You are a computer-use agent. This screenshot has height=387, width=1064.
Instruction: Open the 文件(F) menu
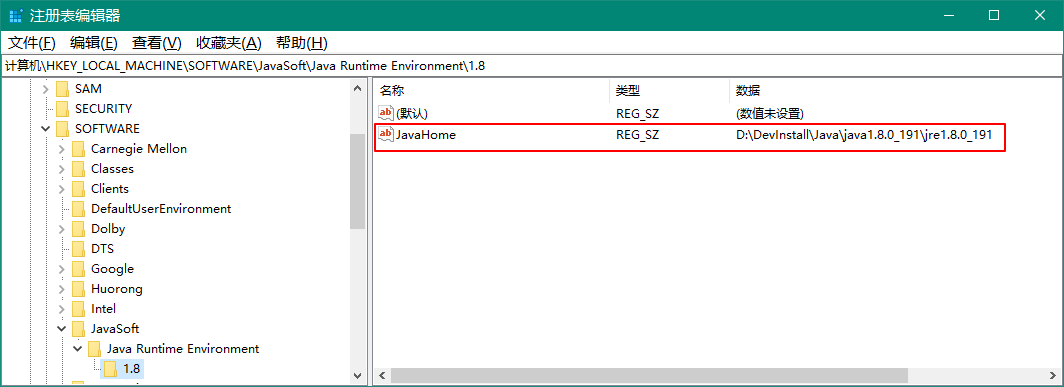click(x=31, y=43)
